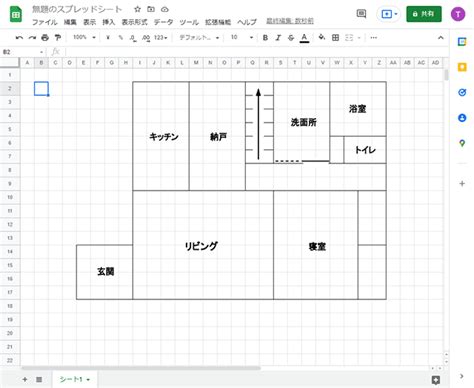Screen dimensions: 474x388
Task: Open Maps side panel
Action: coord(462,143)
